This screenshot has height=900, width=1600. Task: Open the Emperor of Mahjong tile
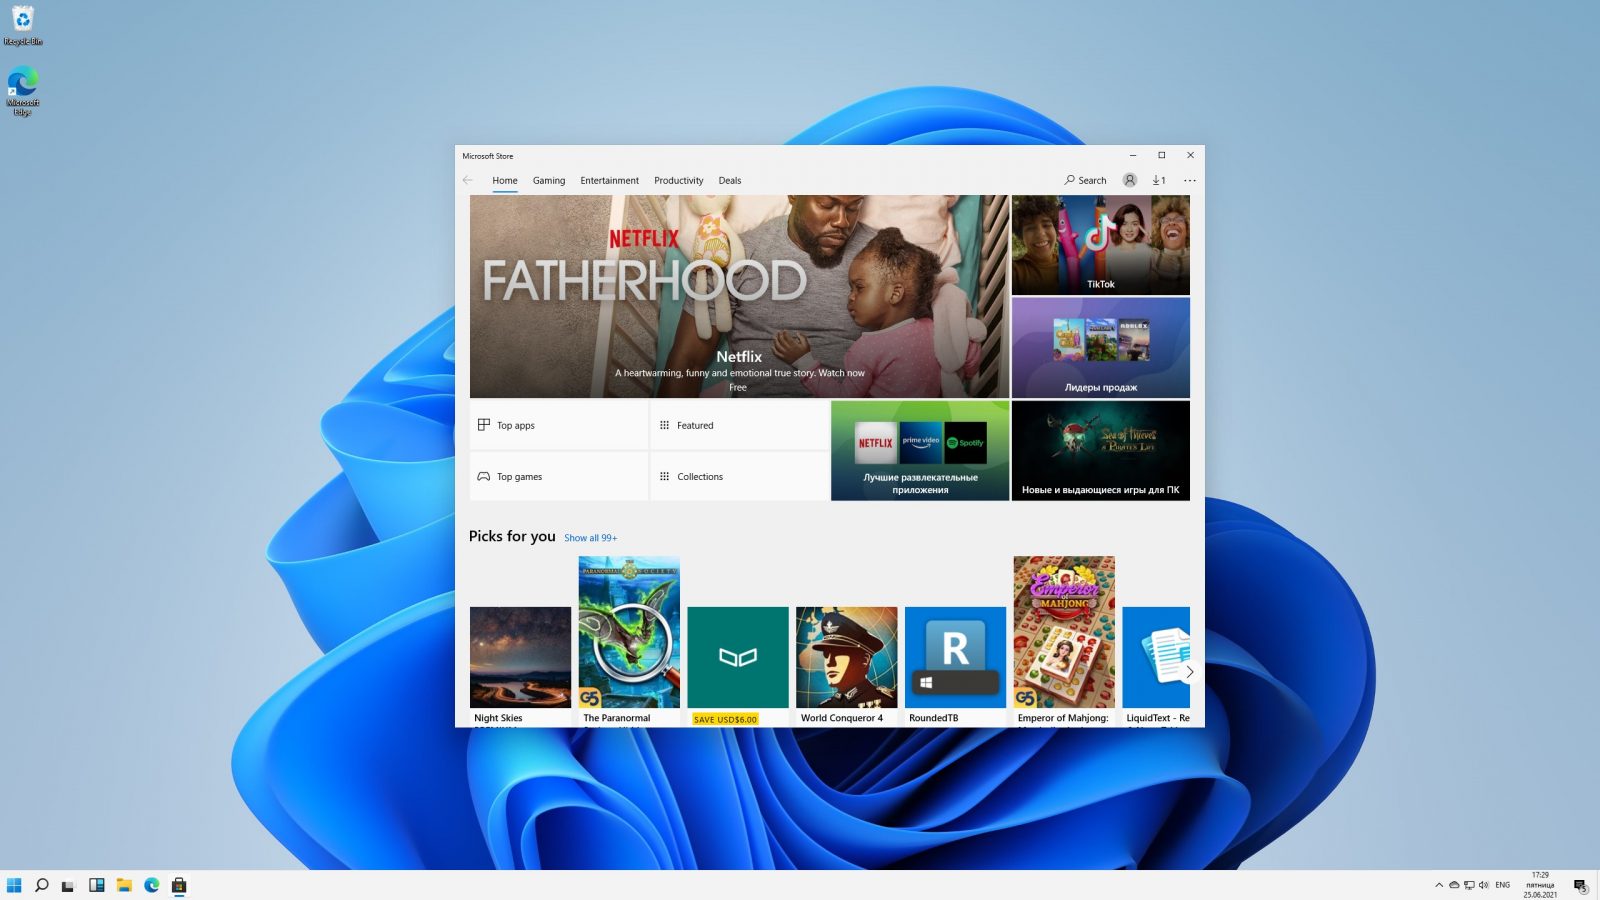[x=1064, y=641]
